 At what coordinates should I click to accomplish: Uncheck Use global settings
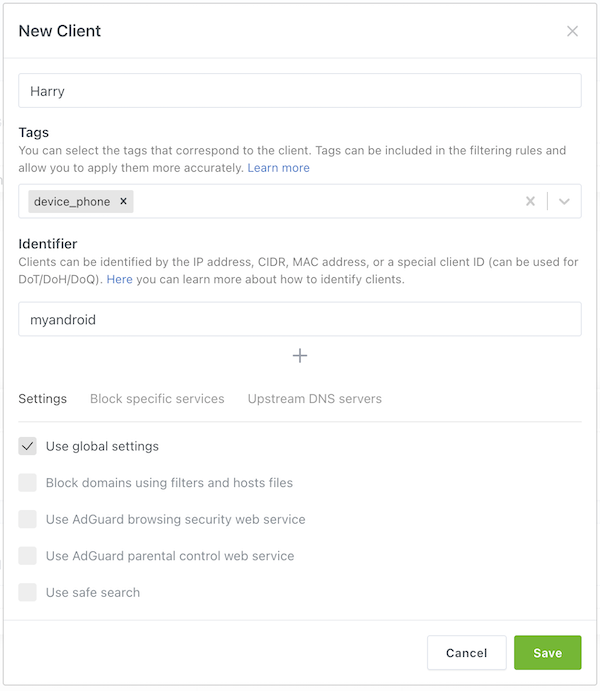pyautogui.click(x=28, y=446)
